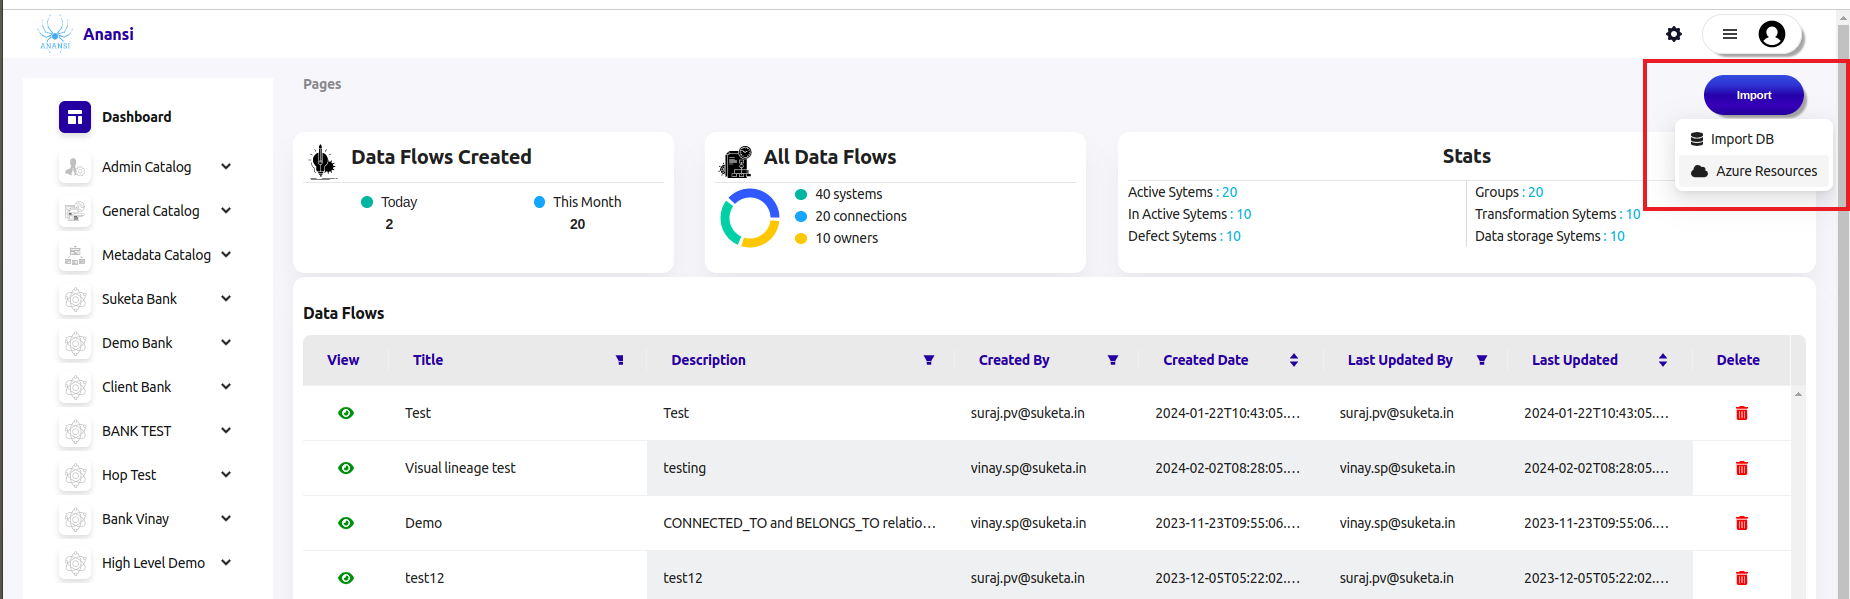Click the Anansi spider logo
The image size is (1850, 599).
pyautogui.click(x=55, y=33)
